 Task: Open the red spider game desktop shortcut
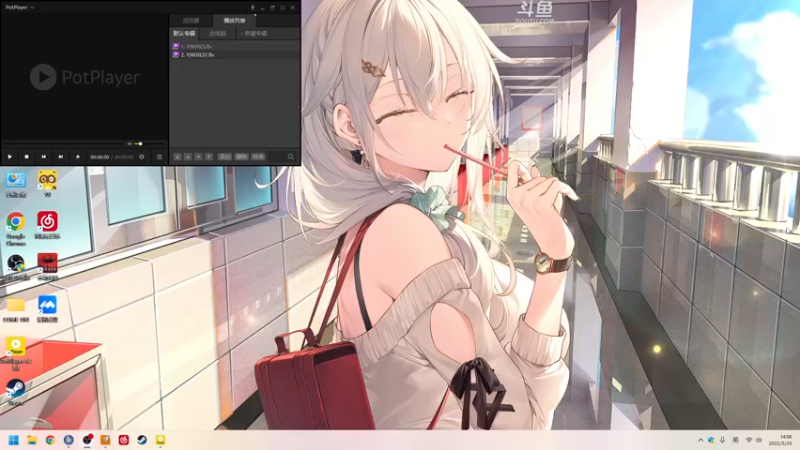(47, 267)
